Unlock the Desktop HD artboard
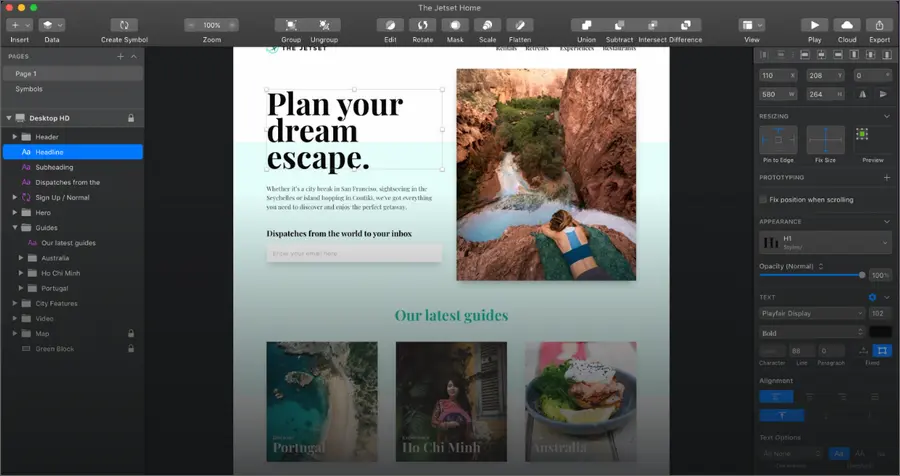This screenshot has width=900, height=476. coord(131,118)
